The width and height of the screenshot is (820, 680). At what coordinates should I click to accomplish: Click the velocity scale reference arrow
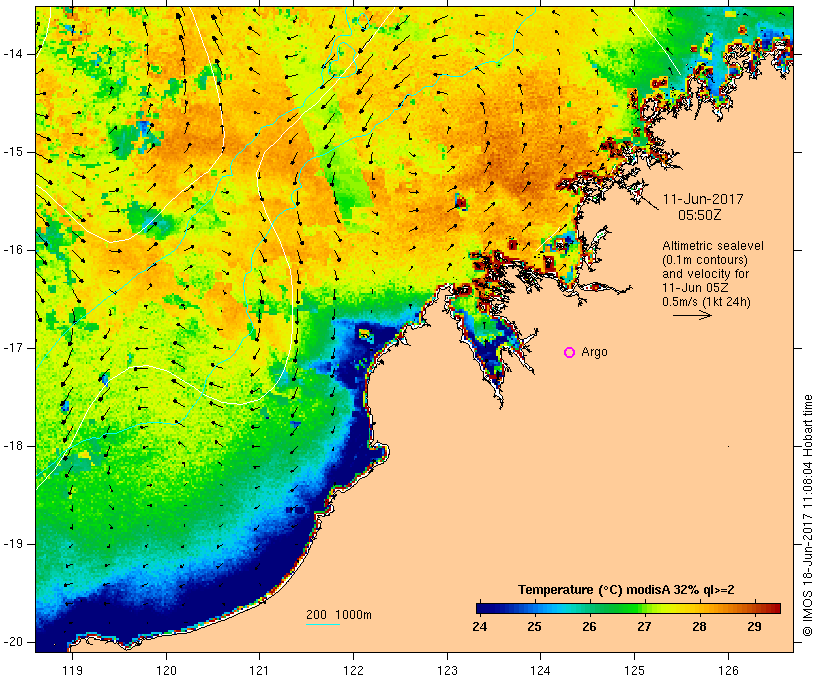[692, 315]
